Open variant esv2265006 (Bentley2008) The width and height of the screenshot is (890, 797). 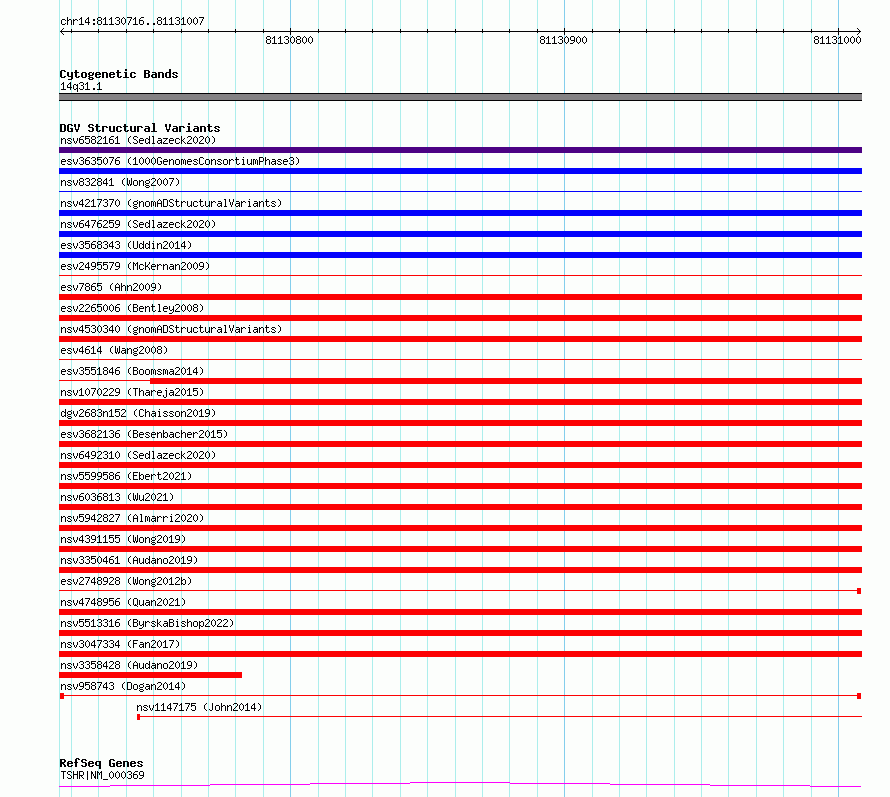[132, 308]
